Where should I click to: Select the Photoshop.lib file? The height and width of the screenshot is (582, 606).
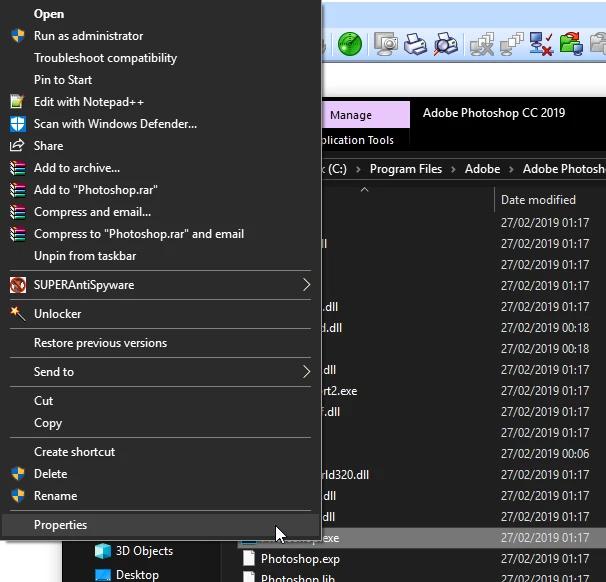(x=298, y=578)
